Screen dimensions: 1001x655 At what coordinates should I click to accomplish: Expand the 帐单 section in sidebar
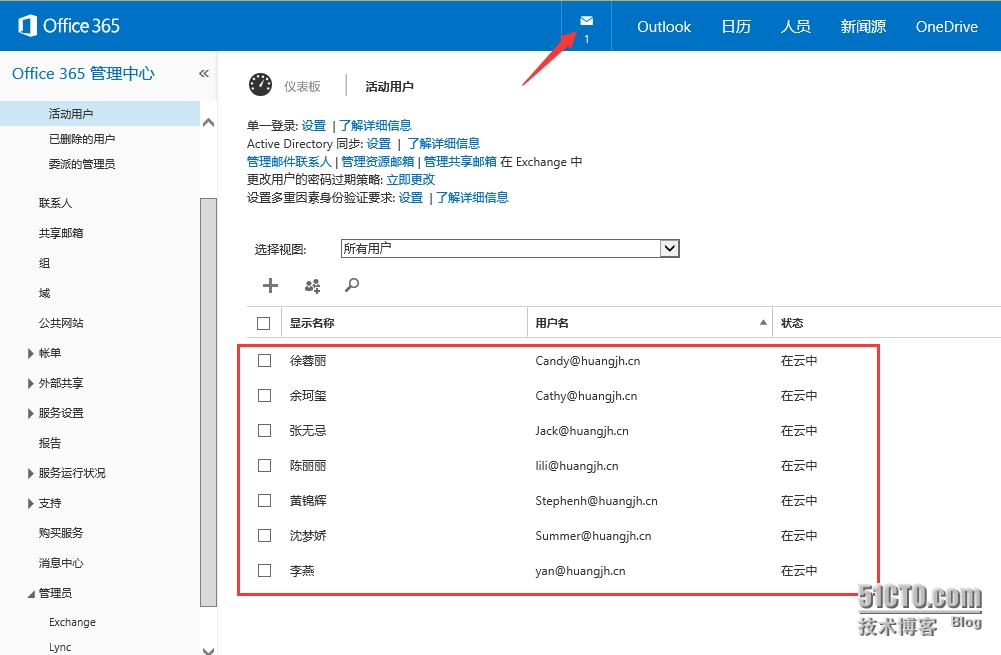coord(31,353)
